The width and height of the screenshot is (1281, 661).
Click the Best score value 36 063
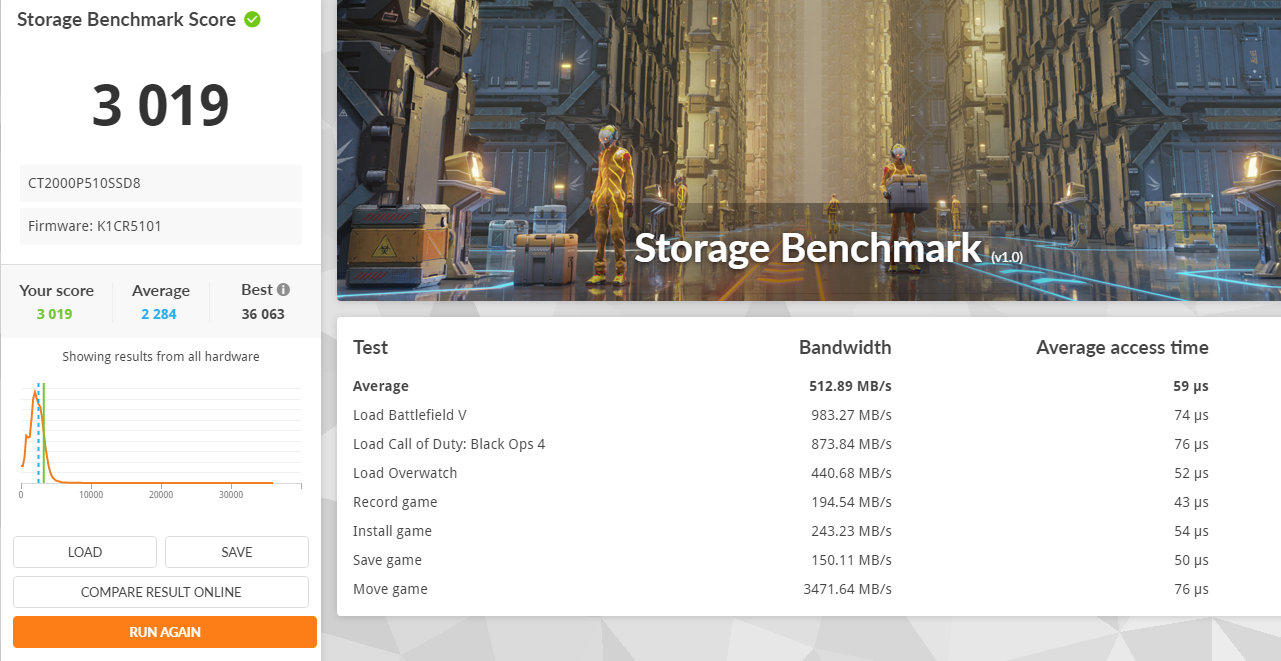263,314
